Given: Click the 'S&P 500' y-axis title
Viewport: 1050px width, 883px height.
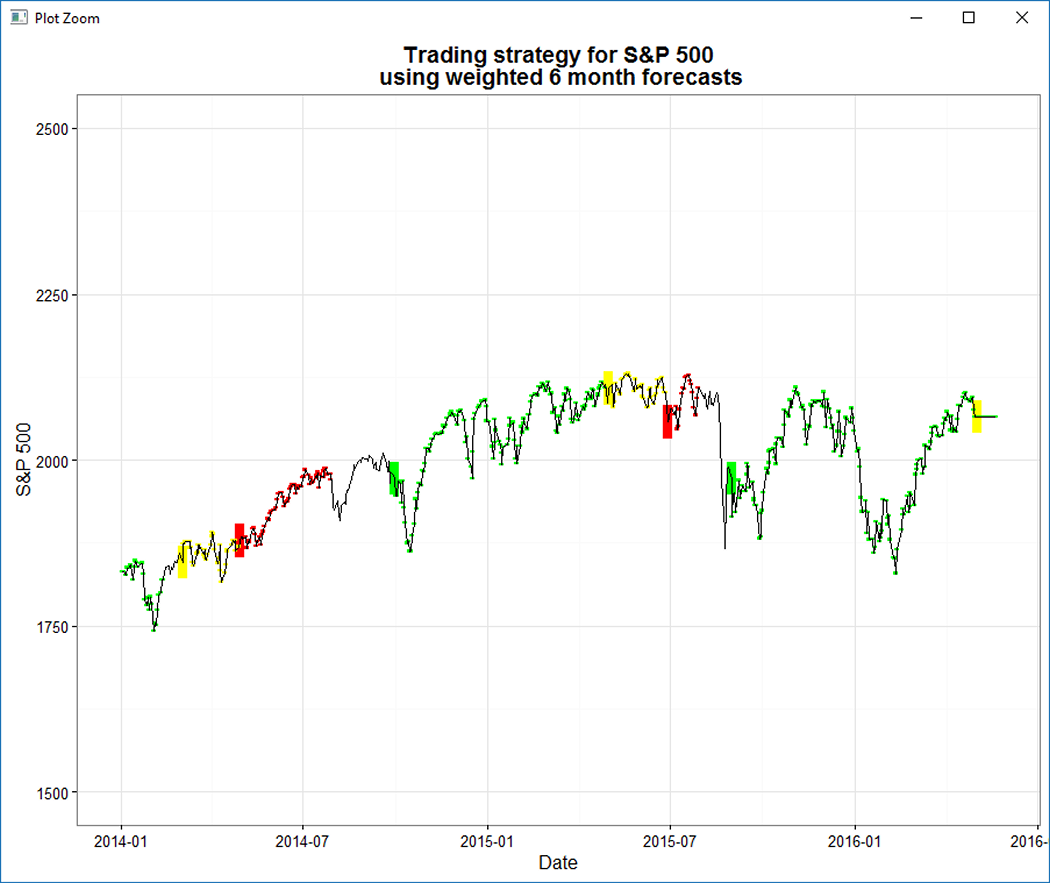Looking at the screenshot, I should pos(23,459).
